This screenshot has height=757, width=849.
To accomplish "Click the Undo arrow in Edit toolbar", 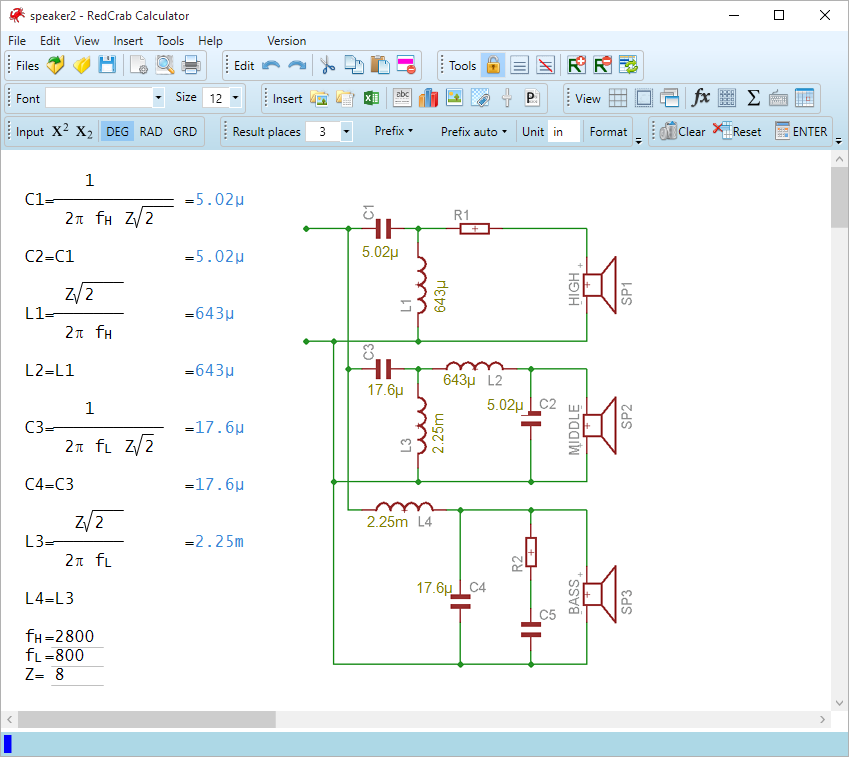I will pos(271,66).
